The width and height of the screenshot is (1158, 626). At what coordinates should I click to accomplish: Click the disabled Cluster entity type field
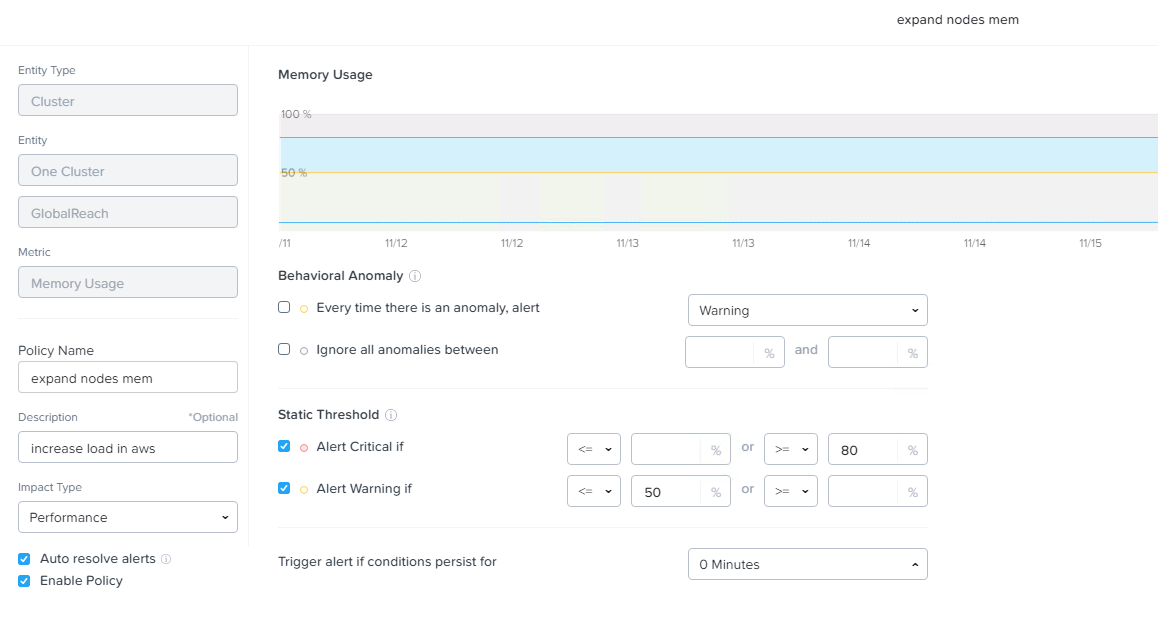click(128, 100)
